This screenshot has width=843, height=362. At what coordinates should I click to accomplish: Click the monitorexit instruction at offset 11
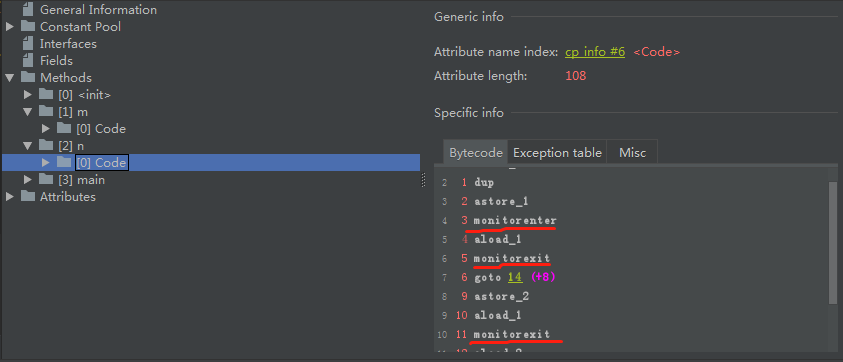pyautogui.click(x=512, y=334)
